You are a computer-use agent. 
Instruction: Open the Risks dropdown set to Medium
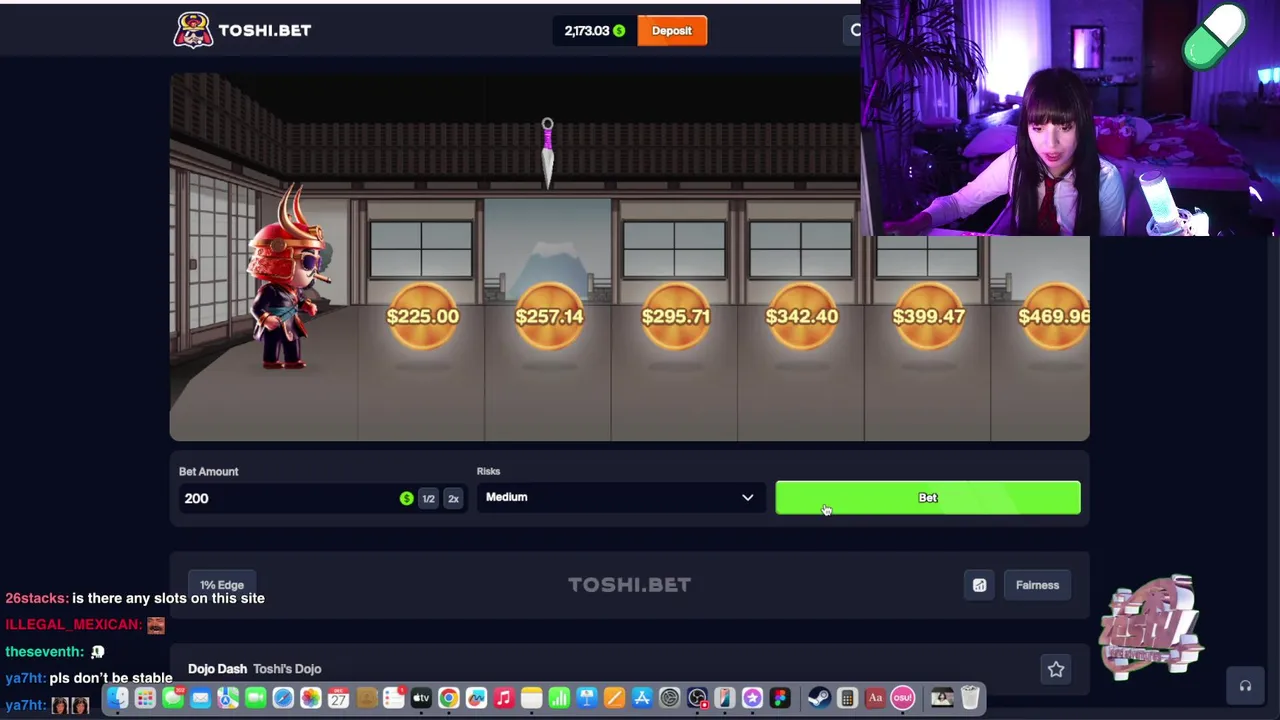pos(619,497)
